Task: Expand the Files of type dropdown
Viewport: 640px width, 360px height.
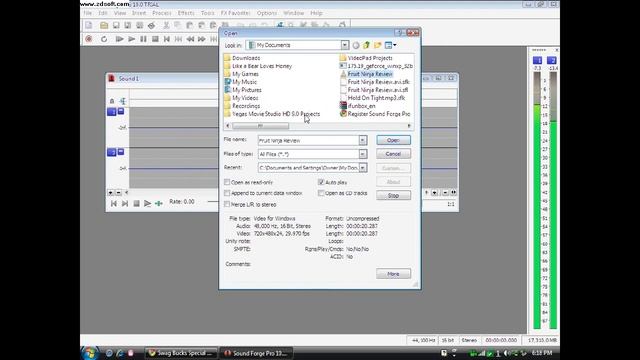Action: point(362,154)
